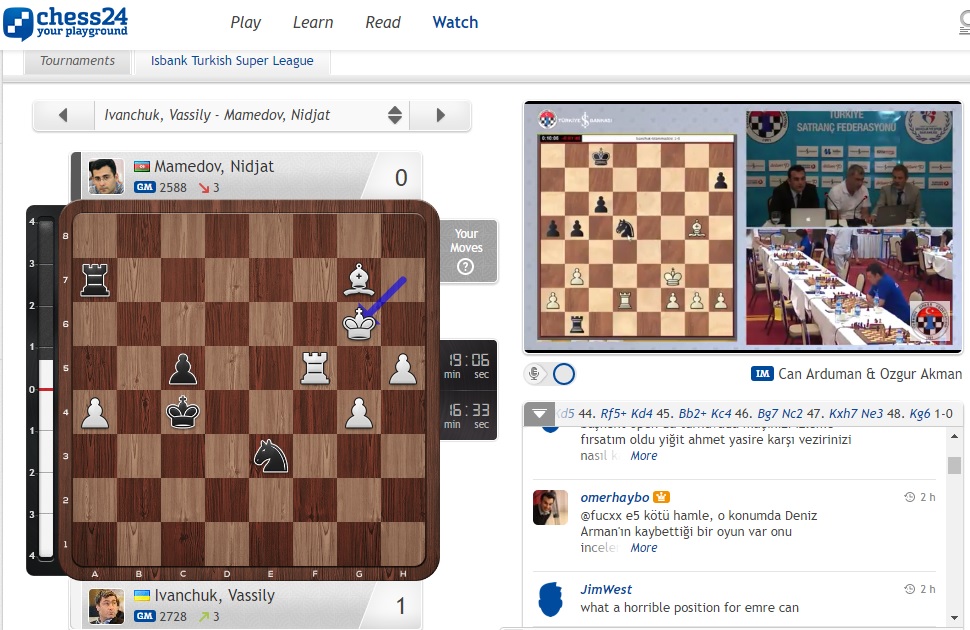Click the white player's clock 16:33
This screenshot has height=630, width=970.
coord(468,416)
